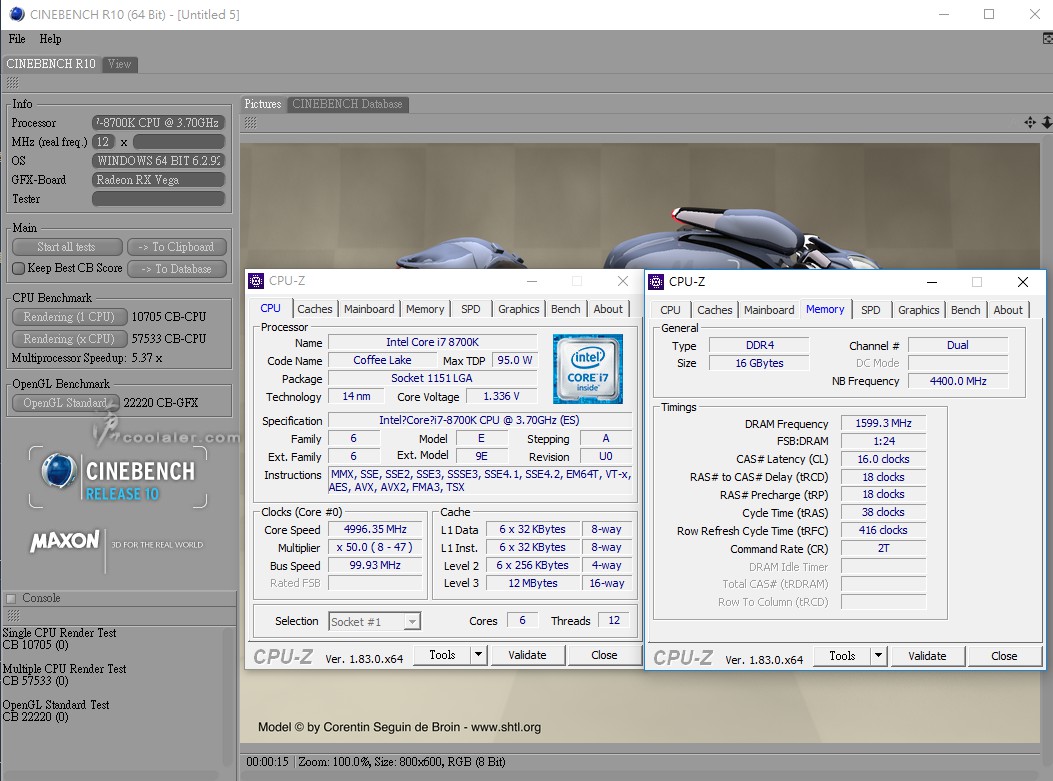The width and height of the screenshot is (1053, 781).
Task: Open the File menu
Action: click(x=17, y=39)
